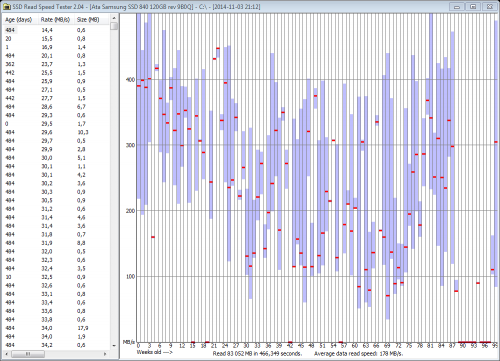Select the row with rate 29,7
The width and height of the screenshot is (500, 361).
[x=56, y=141]
